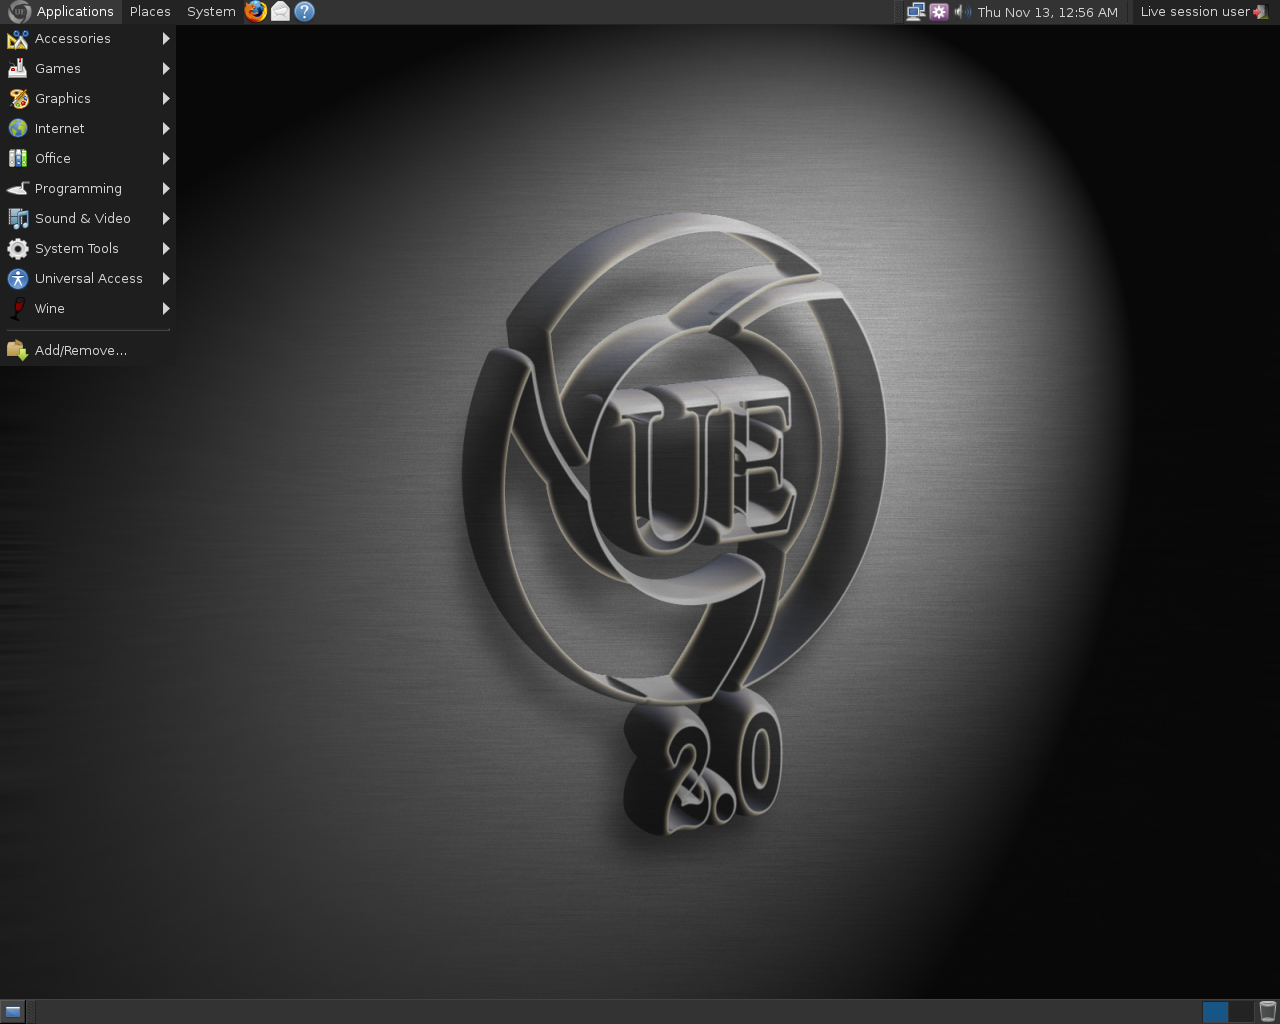Expand the Games submenu

coord(88,68)
